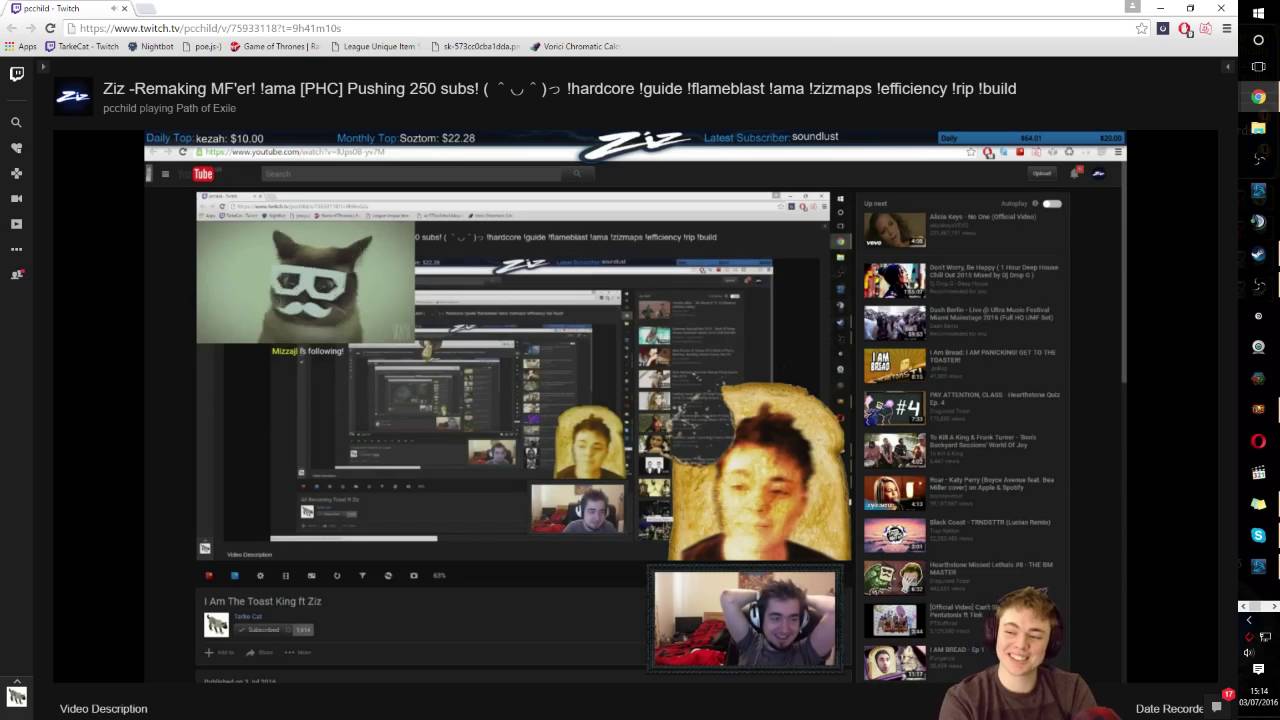
Task: Select the pcchild - Twitch browser tab
Action: tap(68, 8)
